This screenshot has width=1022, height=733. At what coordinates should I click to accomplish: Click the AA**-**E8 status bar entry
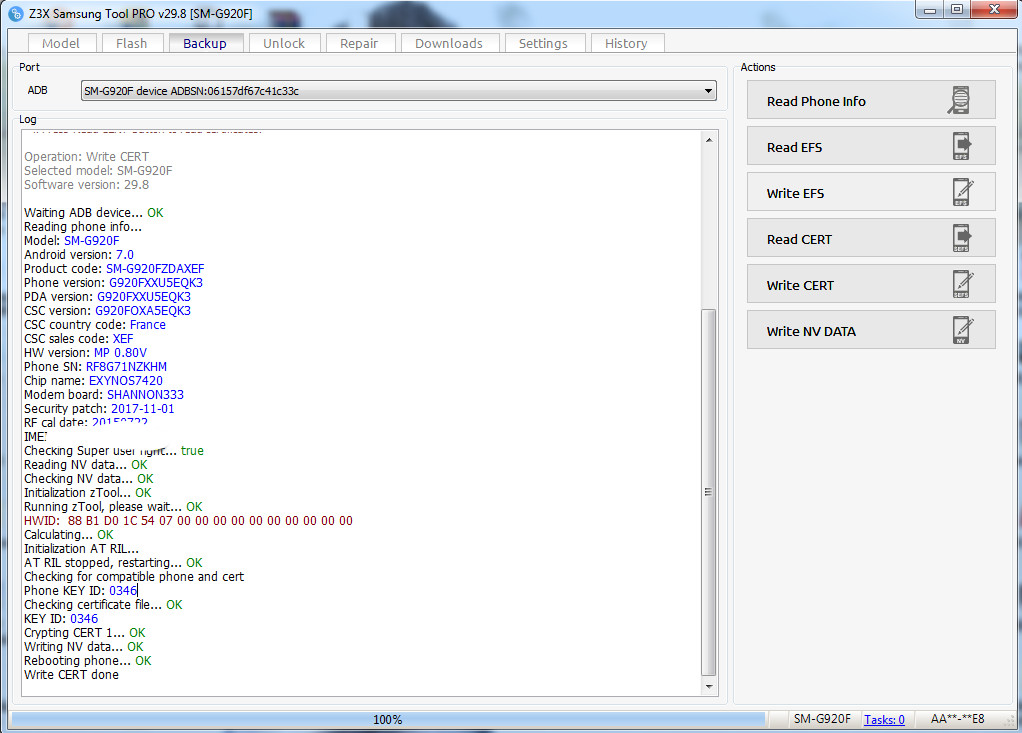957,719
